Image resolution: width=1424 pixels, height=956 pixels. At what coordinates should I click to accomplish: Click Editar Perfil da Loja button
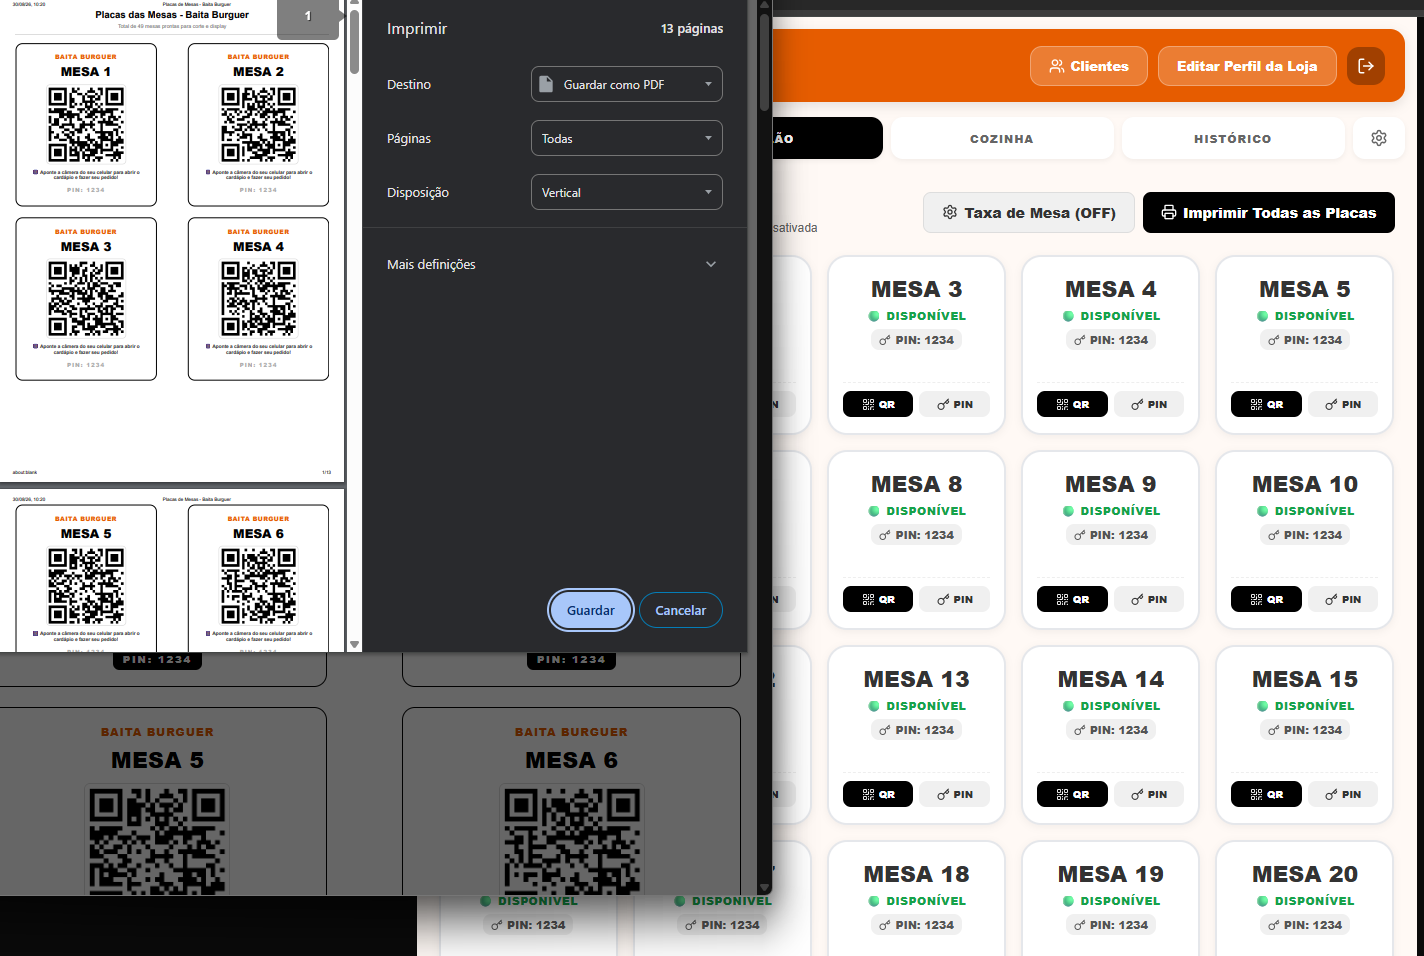click(x=1247, y=66)
